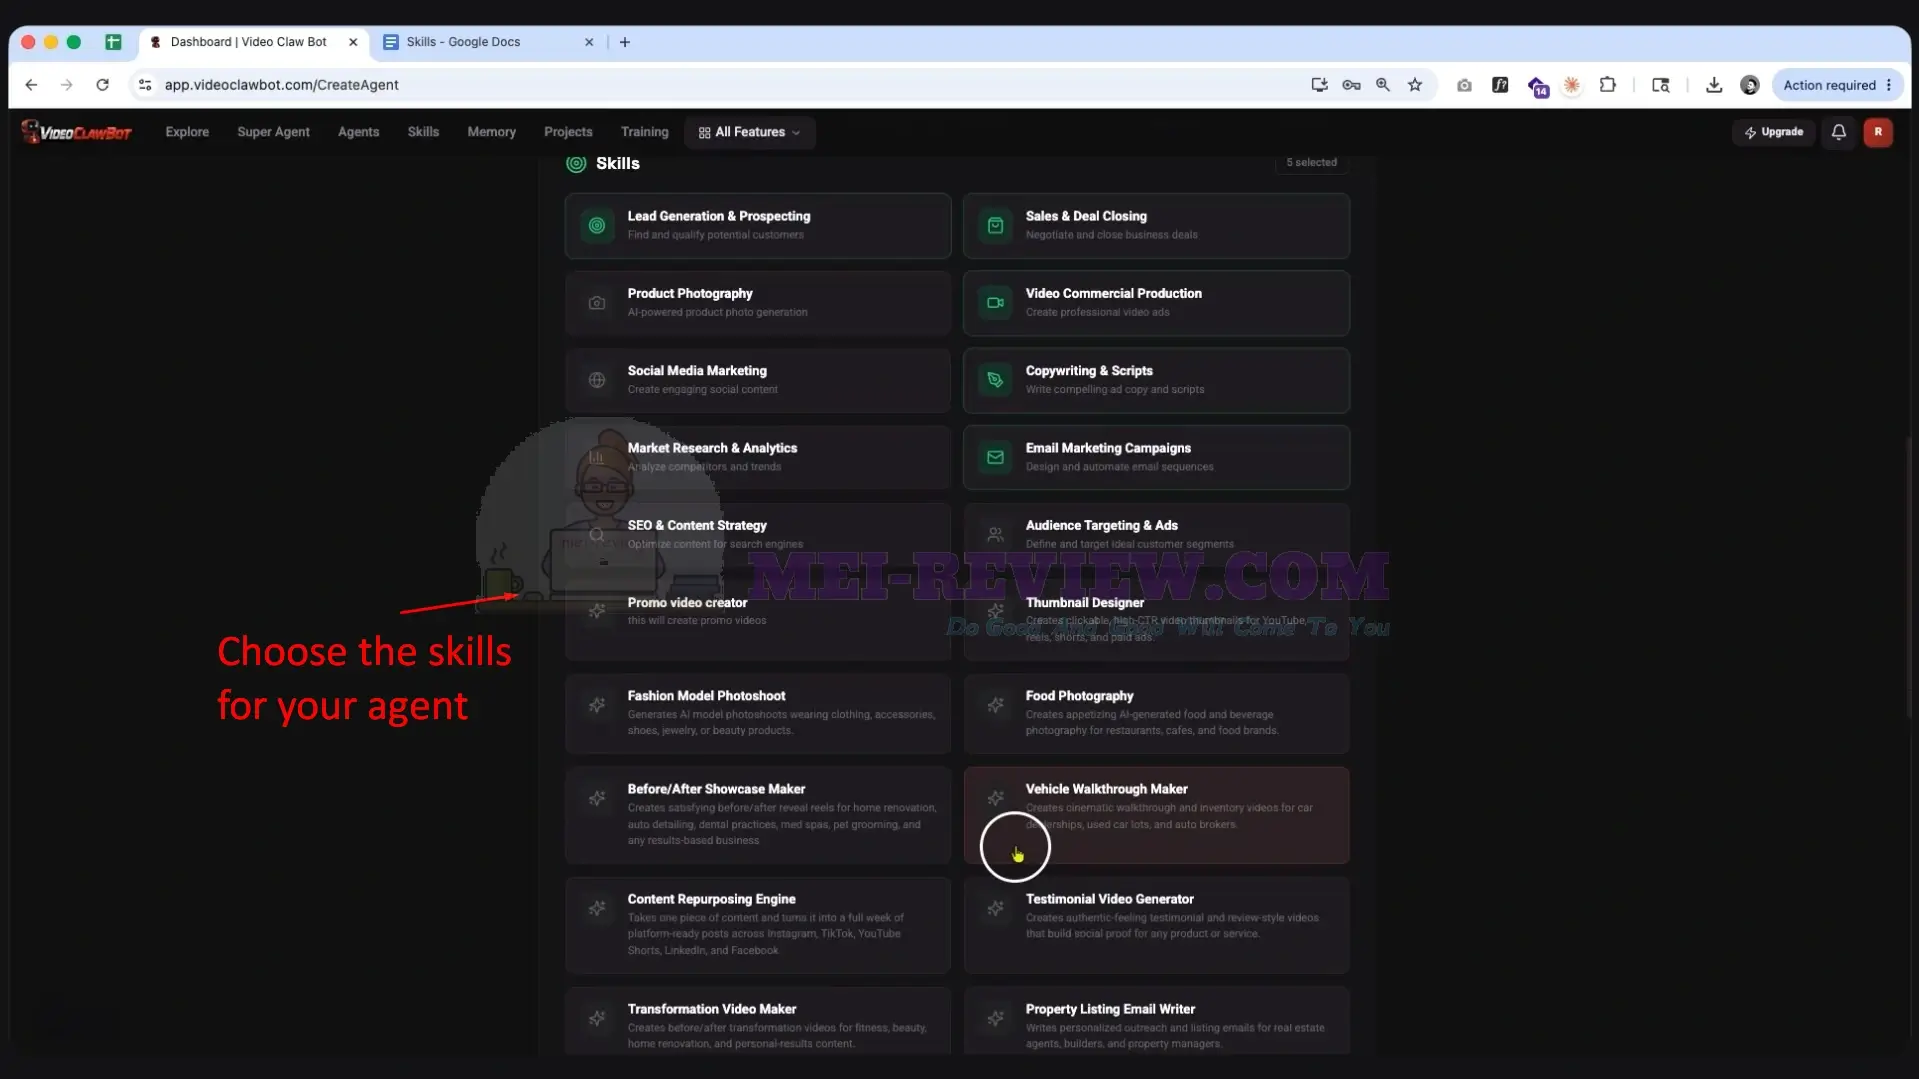
Task: Reload the page with refresh icon
Action: coord(102,85)
